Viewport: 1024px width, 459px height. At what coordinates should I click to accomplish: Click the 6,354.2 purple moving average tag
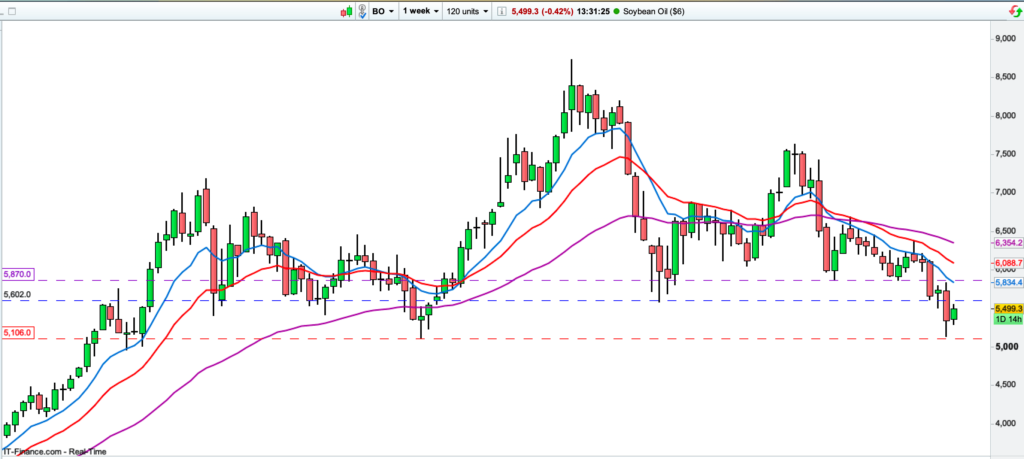1005,243
